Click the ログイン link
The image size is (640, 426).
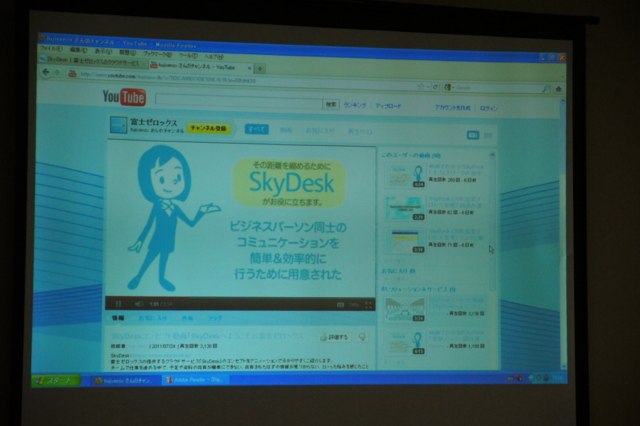(x=489, y=109)
